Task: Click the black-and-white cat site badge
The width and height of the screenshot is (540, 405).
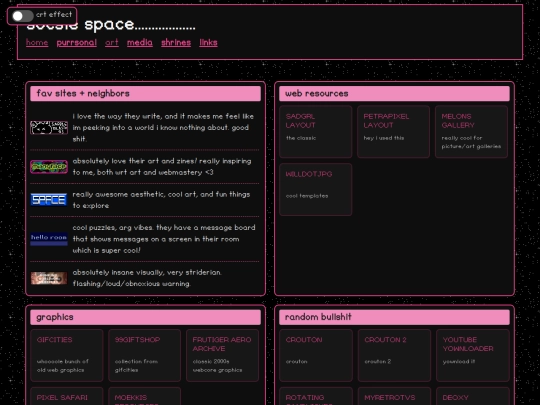Action: click(x=49, y=128)
